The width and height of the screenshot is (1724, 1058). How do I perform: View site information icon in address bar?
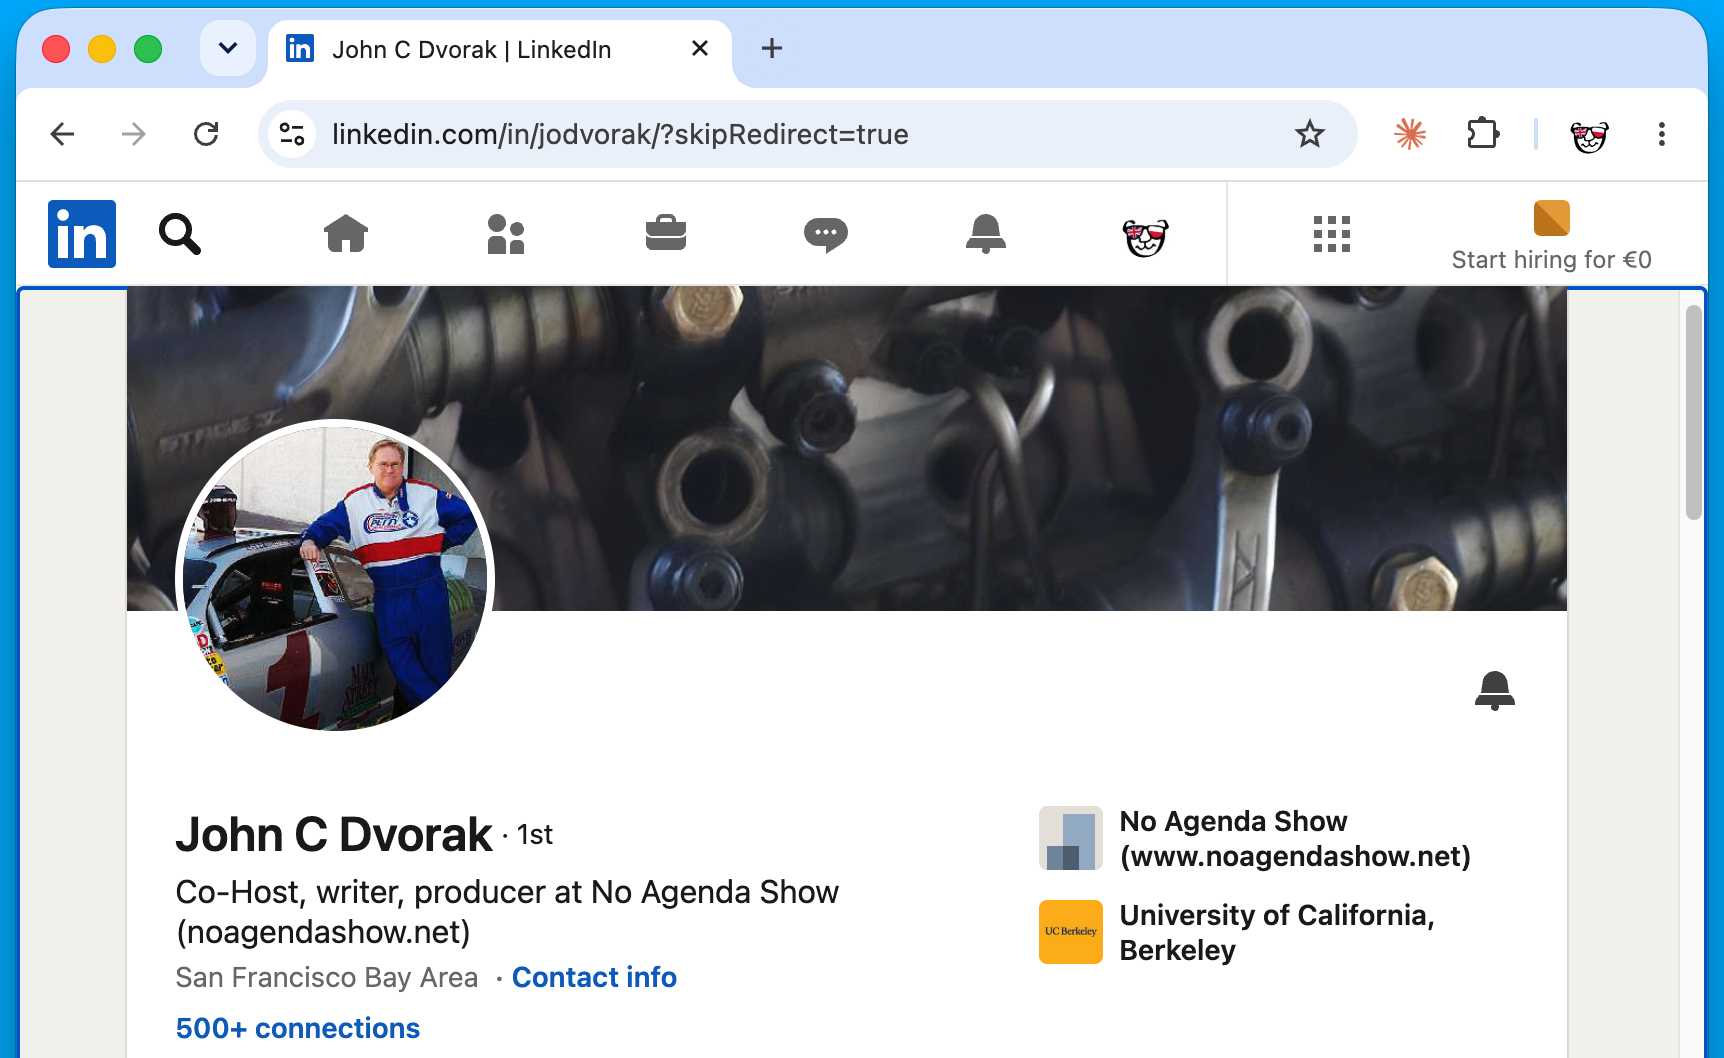292,134
